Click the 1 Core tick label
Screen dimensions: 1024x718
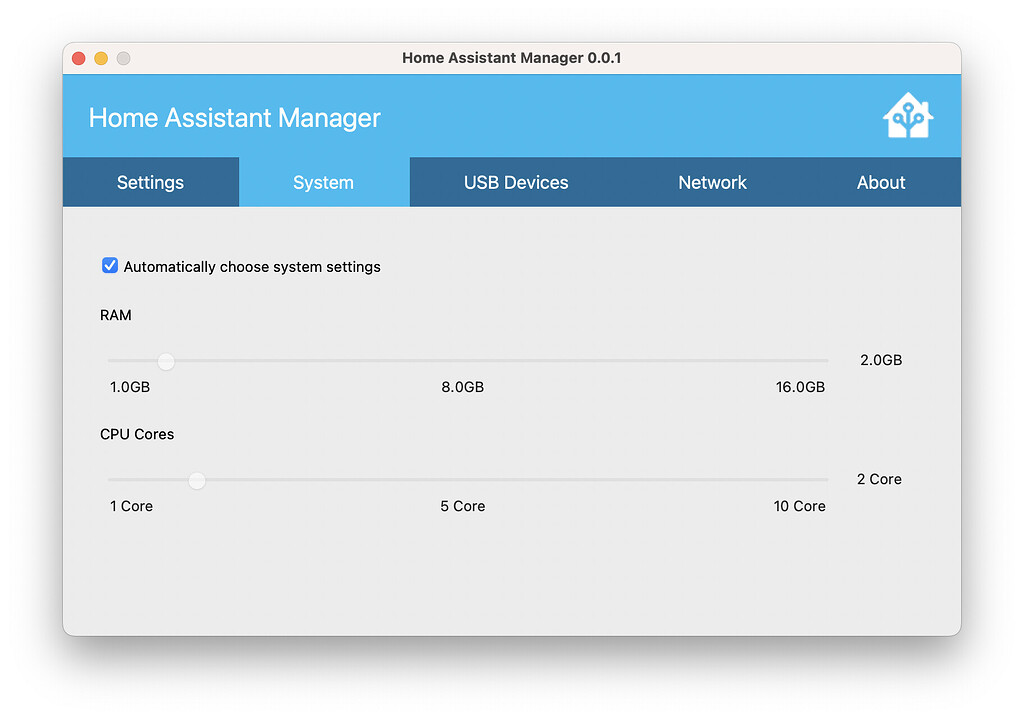[131, 506]
